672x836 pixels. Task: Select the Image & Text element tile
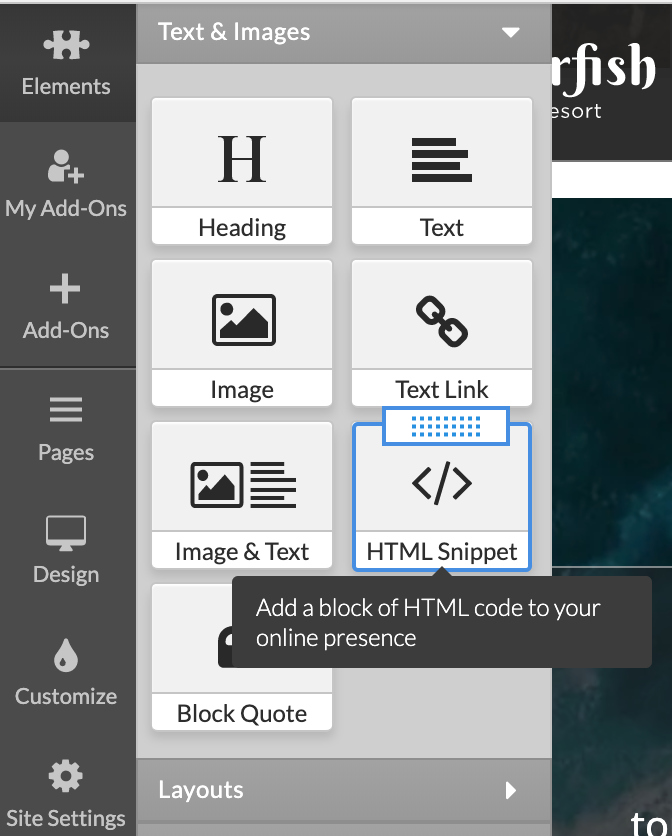coord(242,495)
